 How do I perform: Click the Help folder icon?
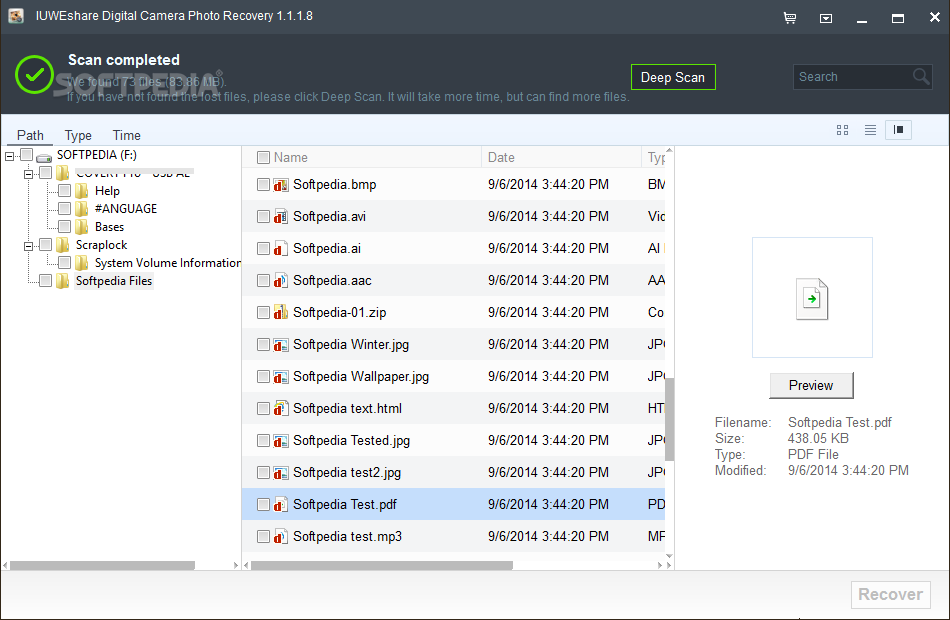[x=82, y=191]
